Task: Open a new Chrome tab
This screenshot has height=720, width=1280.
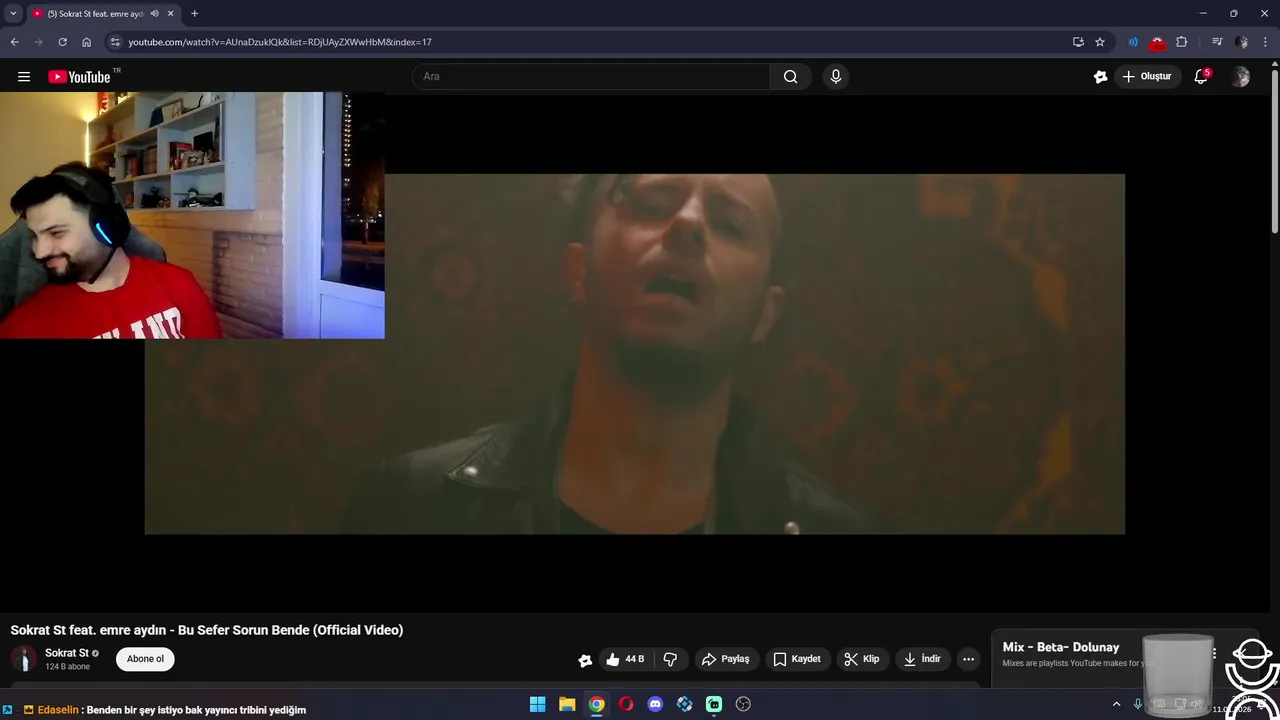Action: (195, 14)
